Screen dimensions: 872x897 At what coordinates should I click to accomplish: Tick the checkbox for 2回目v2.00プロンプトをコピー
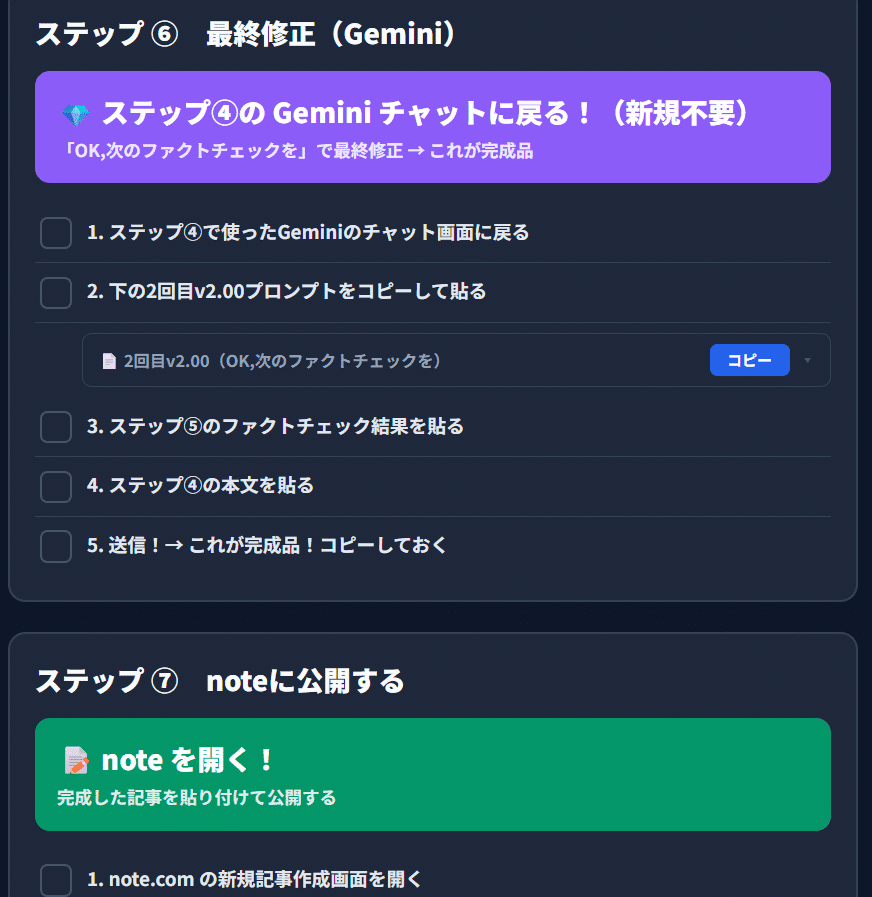56,293
